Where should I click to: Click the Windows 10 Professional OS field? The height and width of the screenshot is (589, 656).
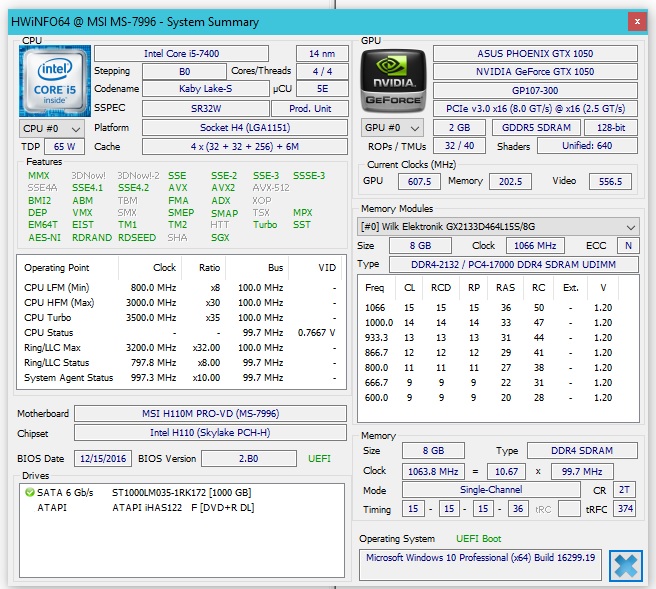tap(480, 565)
